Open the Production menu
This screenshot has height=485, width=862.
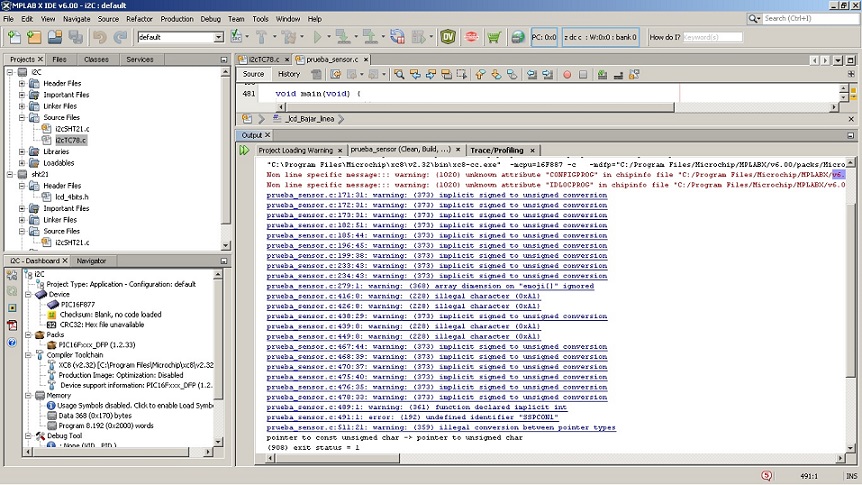point(176,19)
